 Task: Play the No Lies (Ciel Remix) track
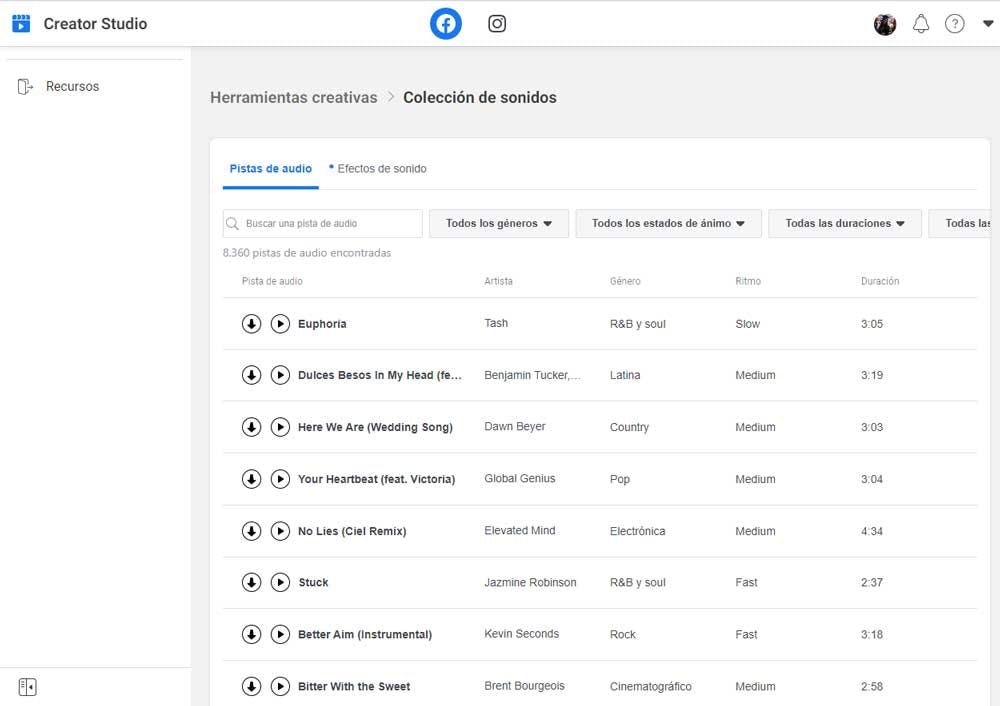click(281, 531)
